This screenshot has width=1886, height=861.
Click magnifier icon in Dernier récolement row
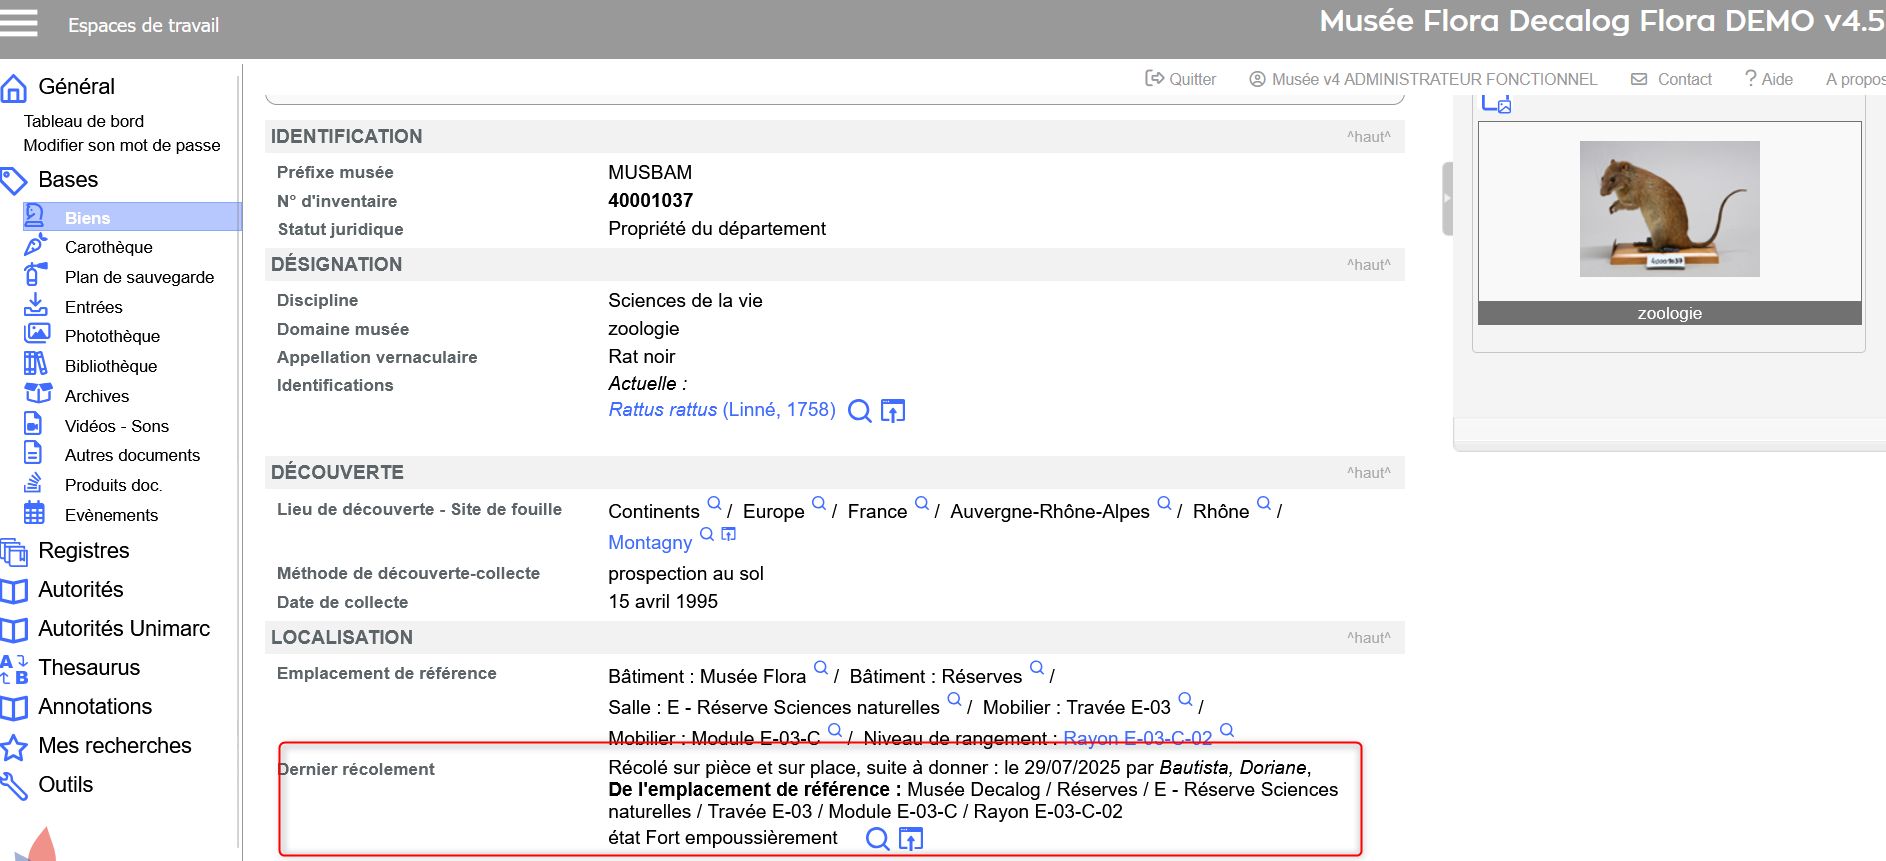pos(877,839)
